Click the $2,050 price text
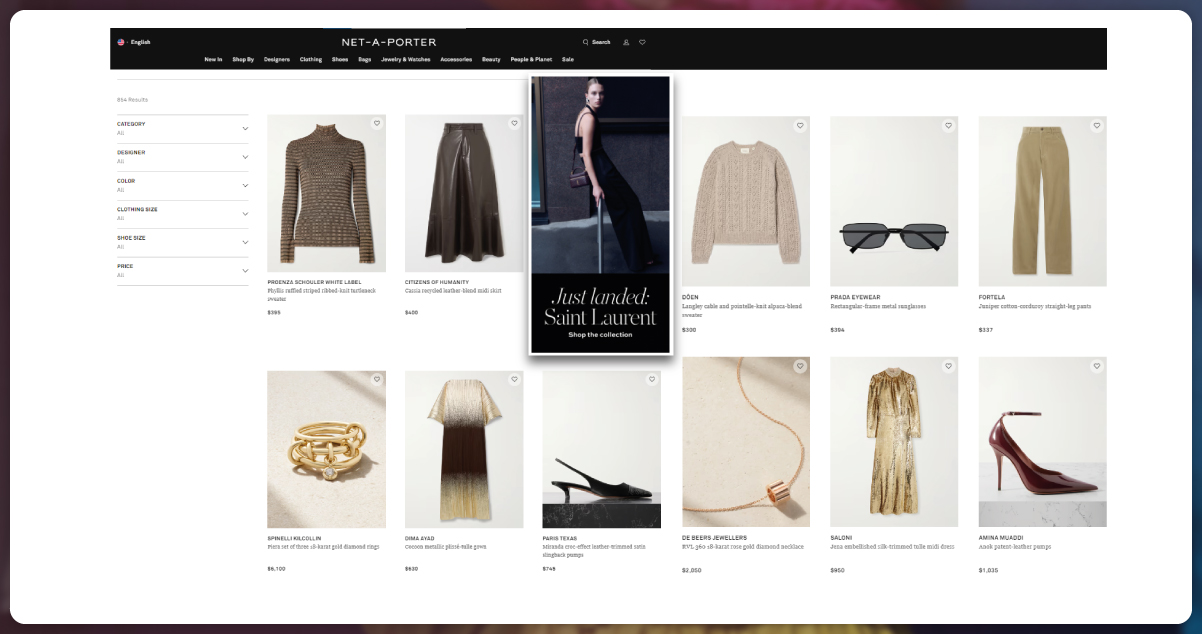 pos(692,570)
